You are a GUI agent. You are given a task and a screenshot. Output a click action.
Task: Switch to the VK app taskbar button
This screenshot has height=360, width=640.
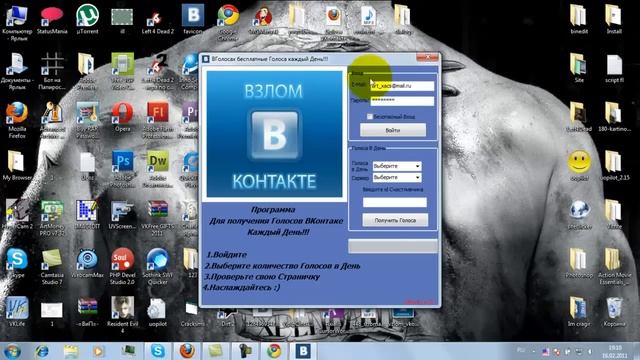303,351
